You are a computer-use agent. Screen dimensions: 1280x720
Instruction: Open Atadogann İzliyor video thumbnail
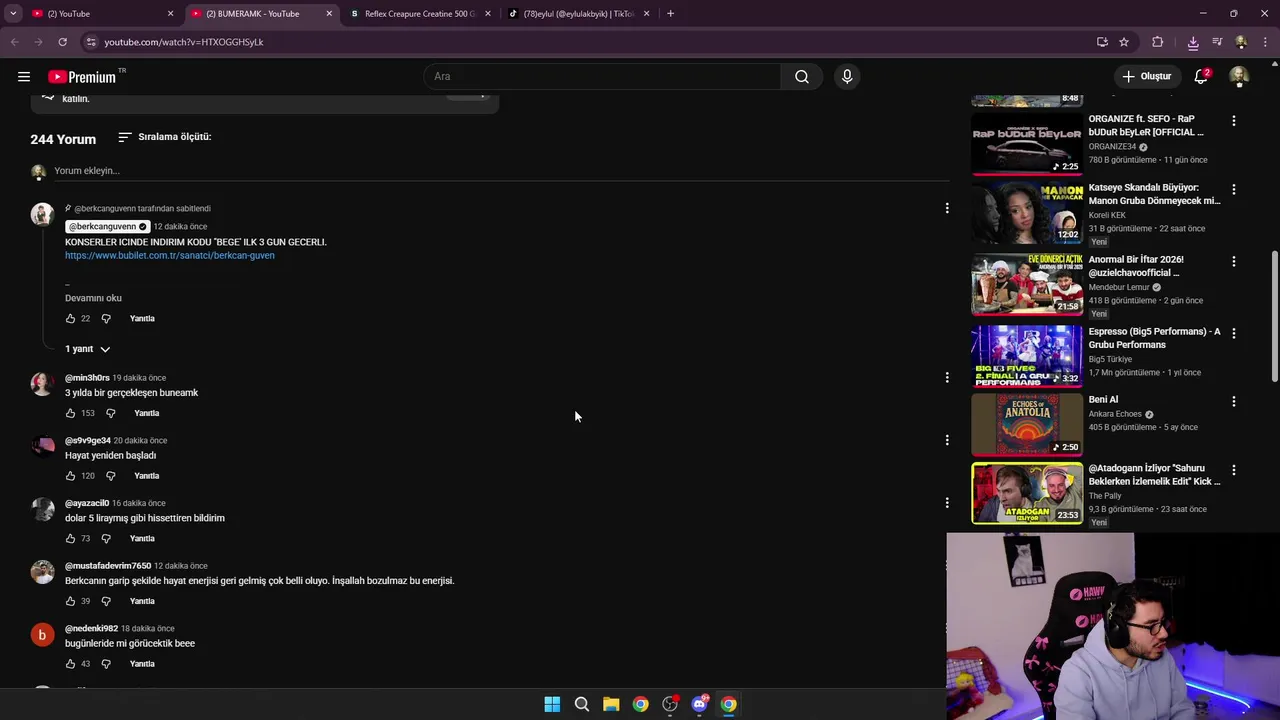click(1027, 493)
